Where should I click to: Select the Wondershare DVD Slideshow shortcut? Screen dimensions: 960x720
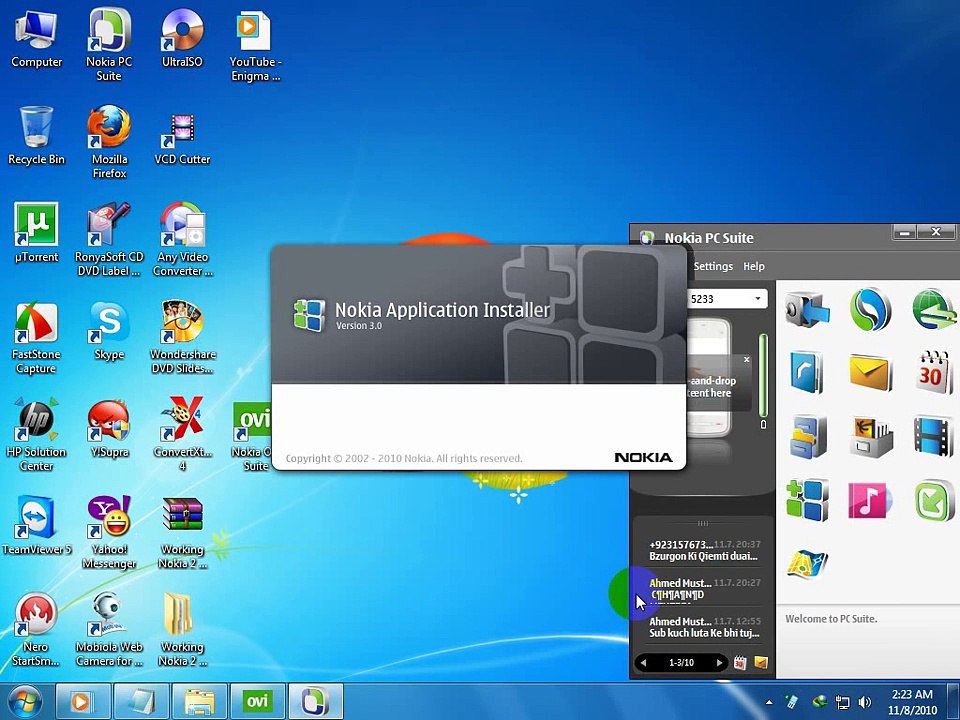[x=182, y=337]
